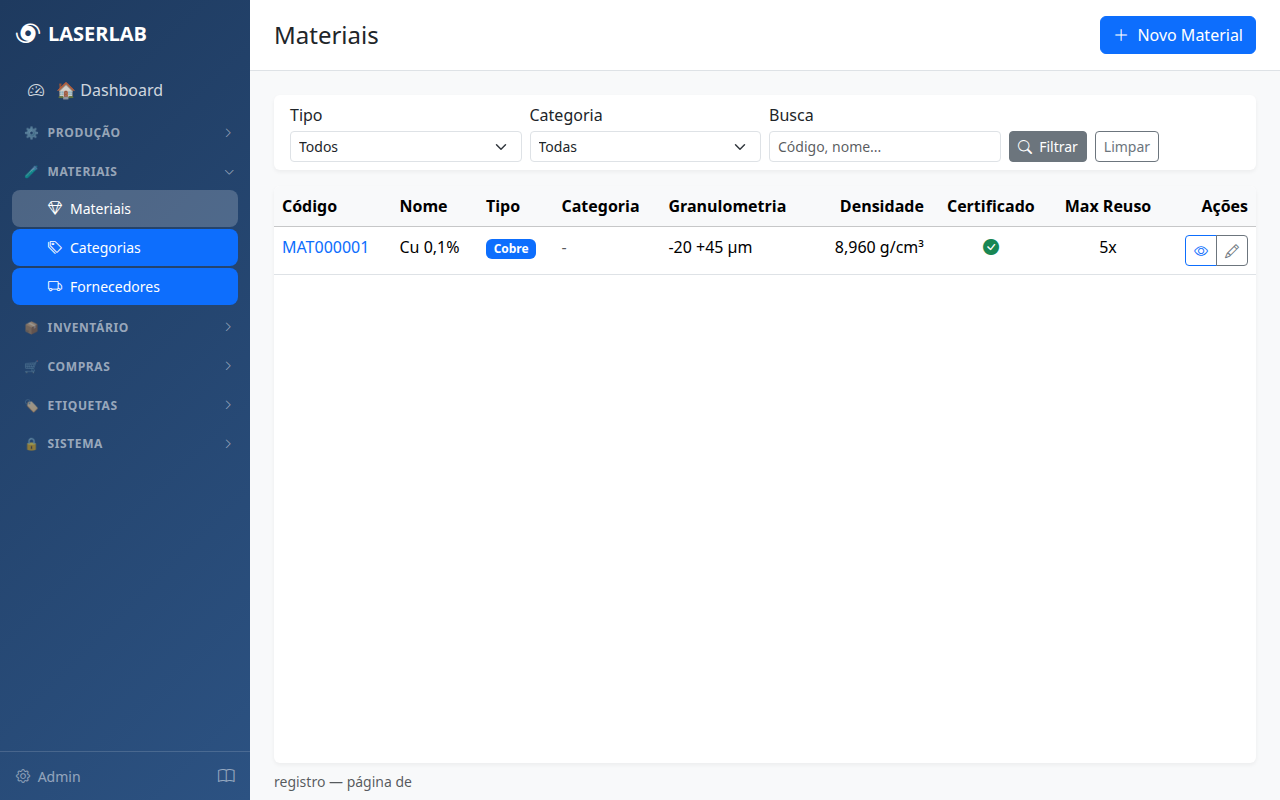Open the Categoria dropdown showing Todas
This screenshot has width=1280, height=800.
(645, 146)
